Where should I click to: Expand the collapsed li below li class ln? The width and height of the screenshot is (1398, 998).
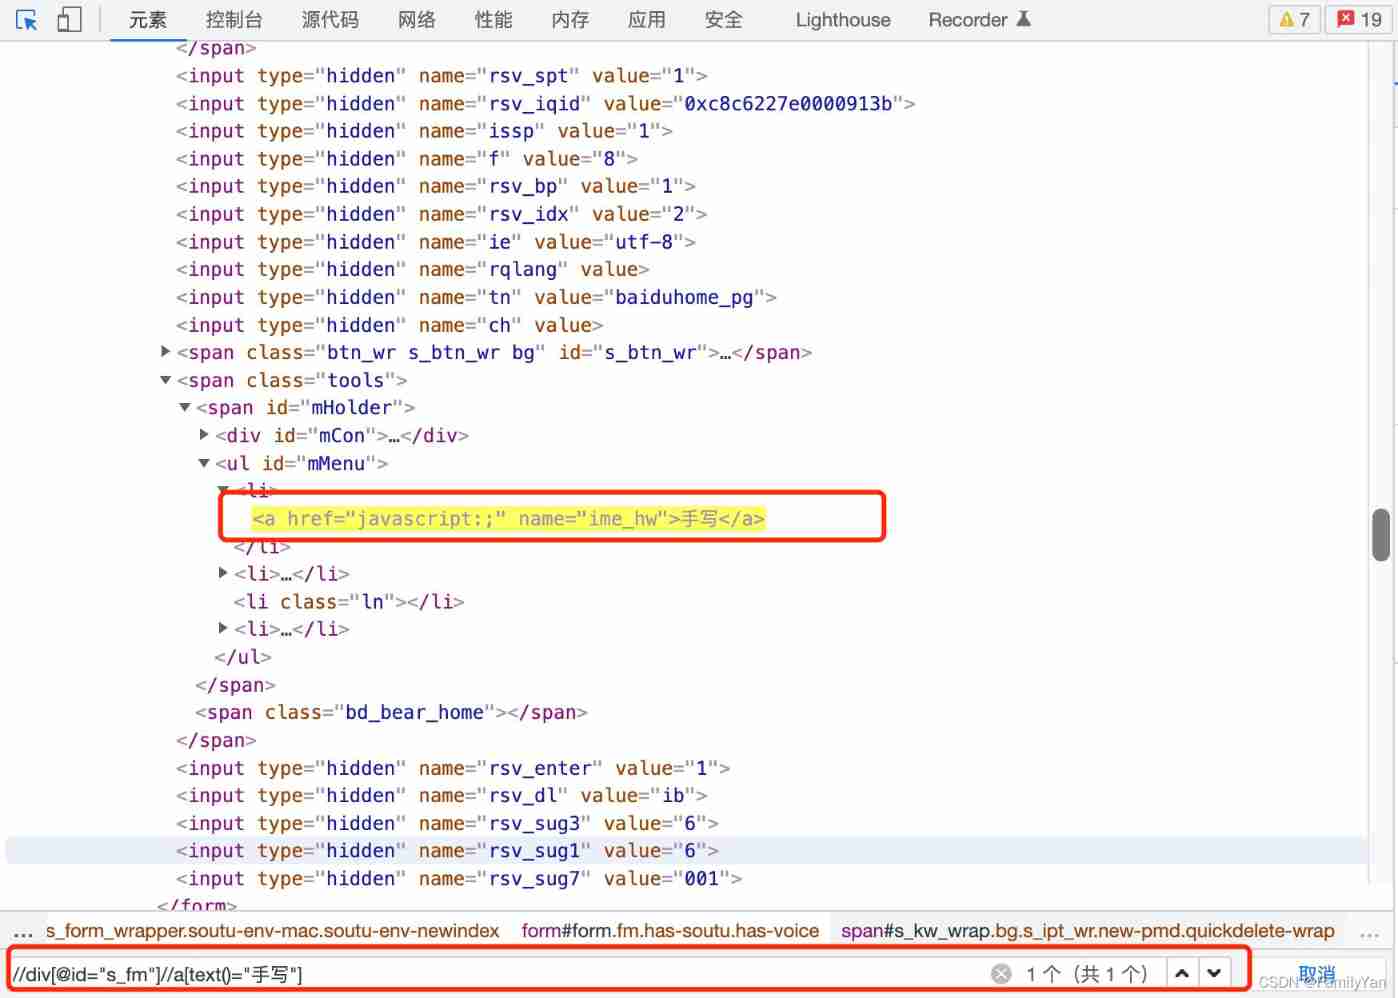pyautogui.click(x=223, y=628)
